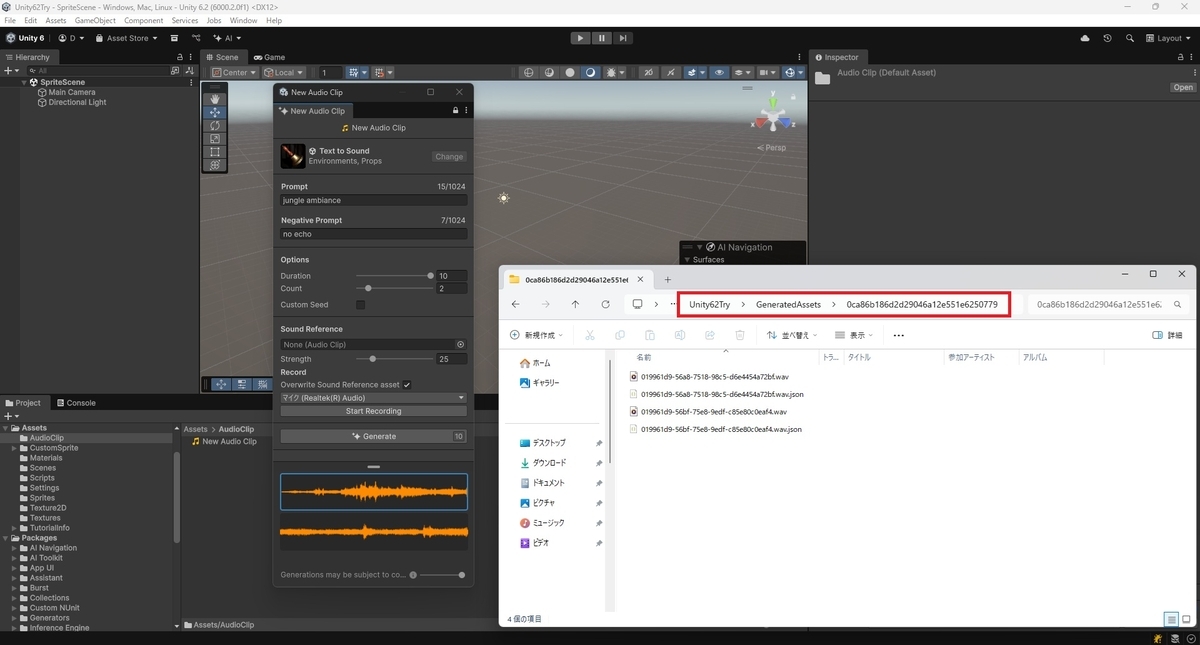Open the Center pivot dropdown
The width and height of the screenshot is (1200, 645).
click(x=234, y=72)
